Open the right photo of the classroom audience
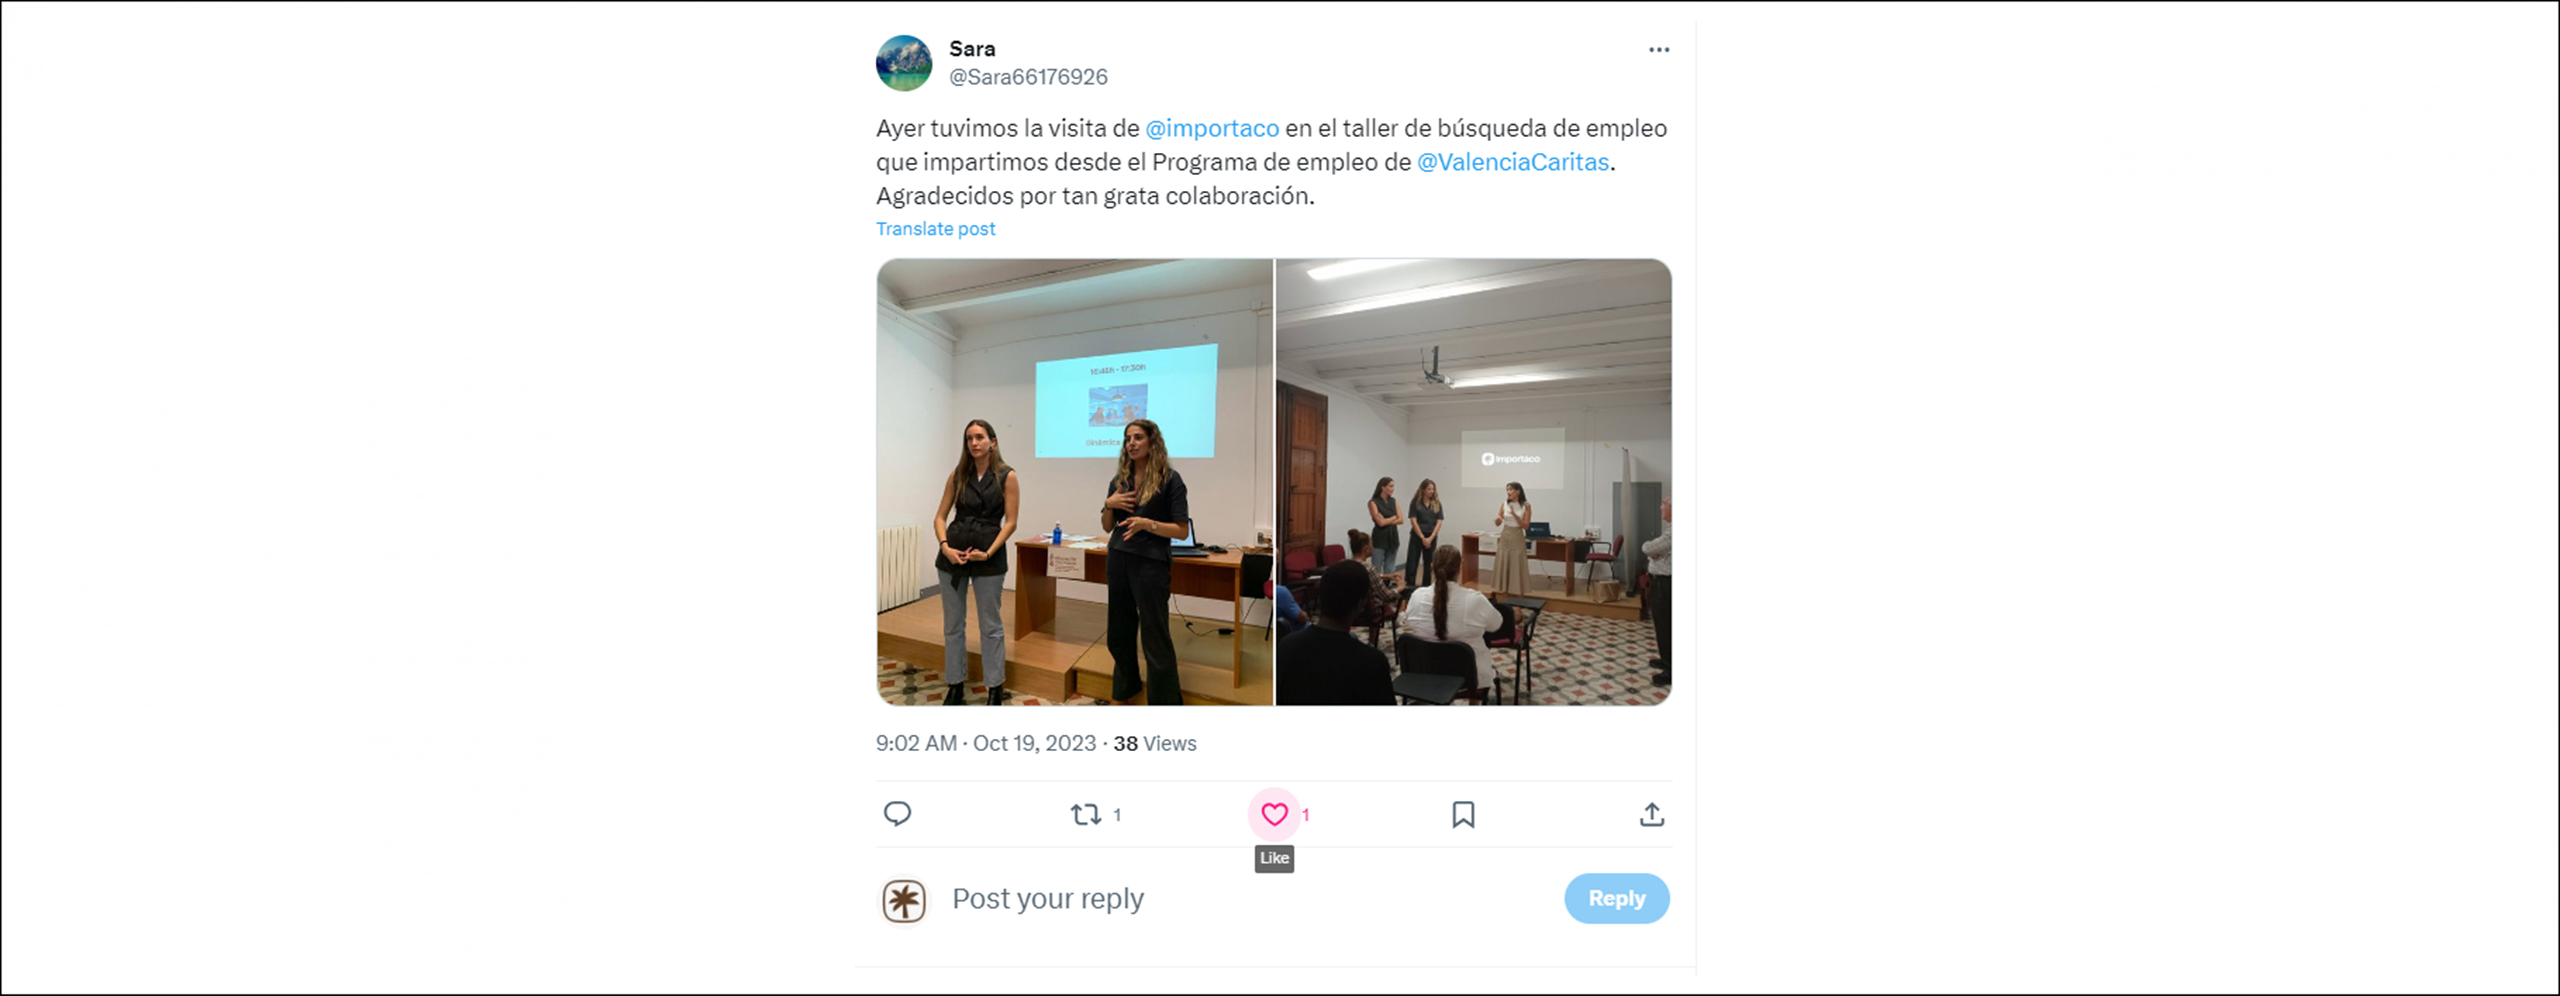 coord(1474,482)
